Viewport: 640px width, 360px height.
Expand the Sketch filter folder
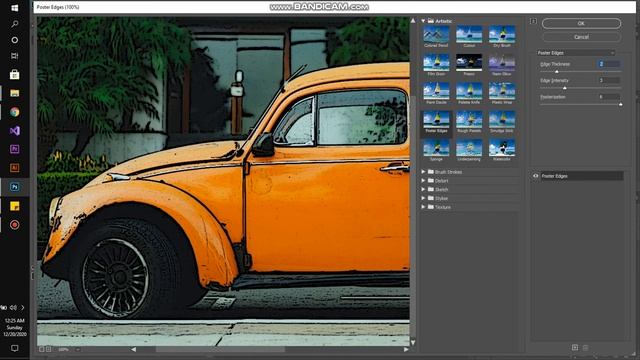(423, 189)
